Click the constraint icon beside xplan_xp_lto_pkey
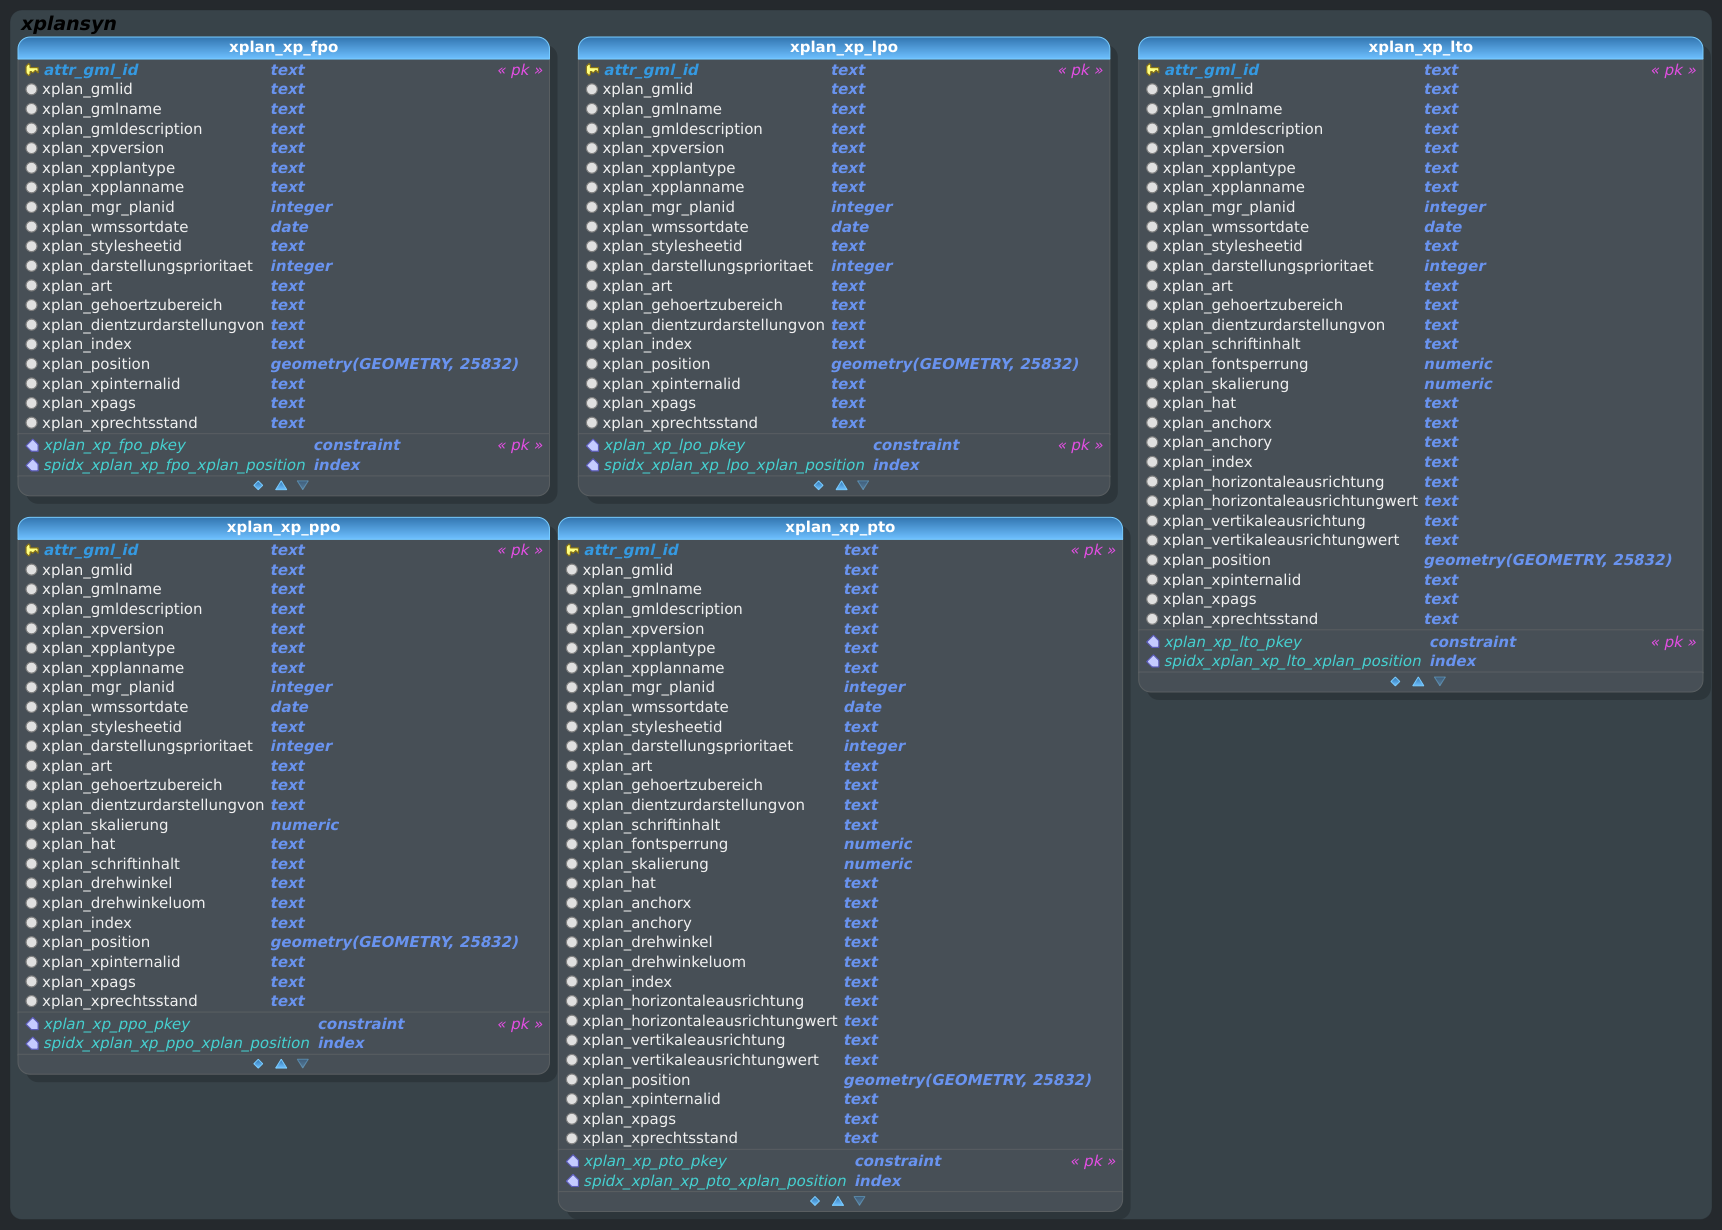 click(1152, 642)
